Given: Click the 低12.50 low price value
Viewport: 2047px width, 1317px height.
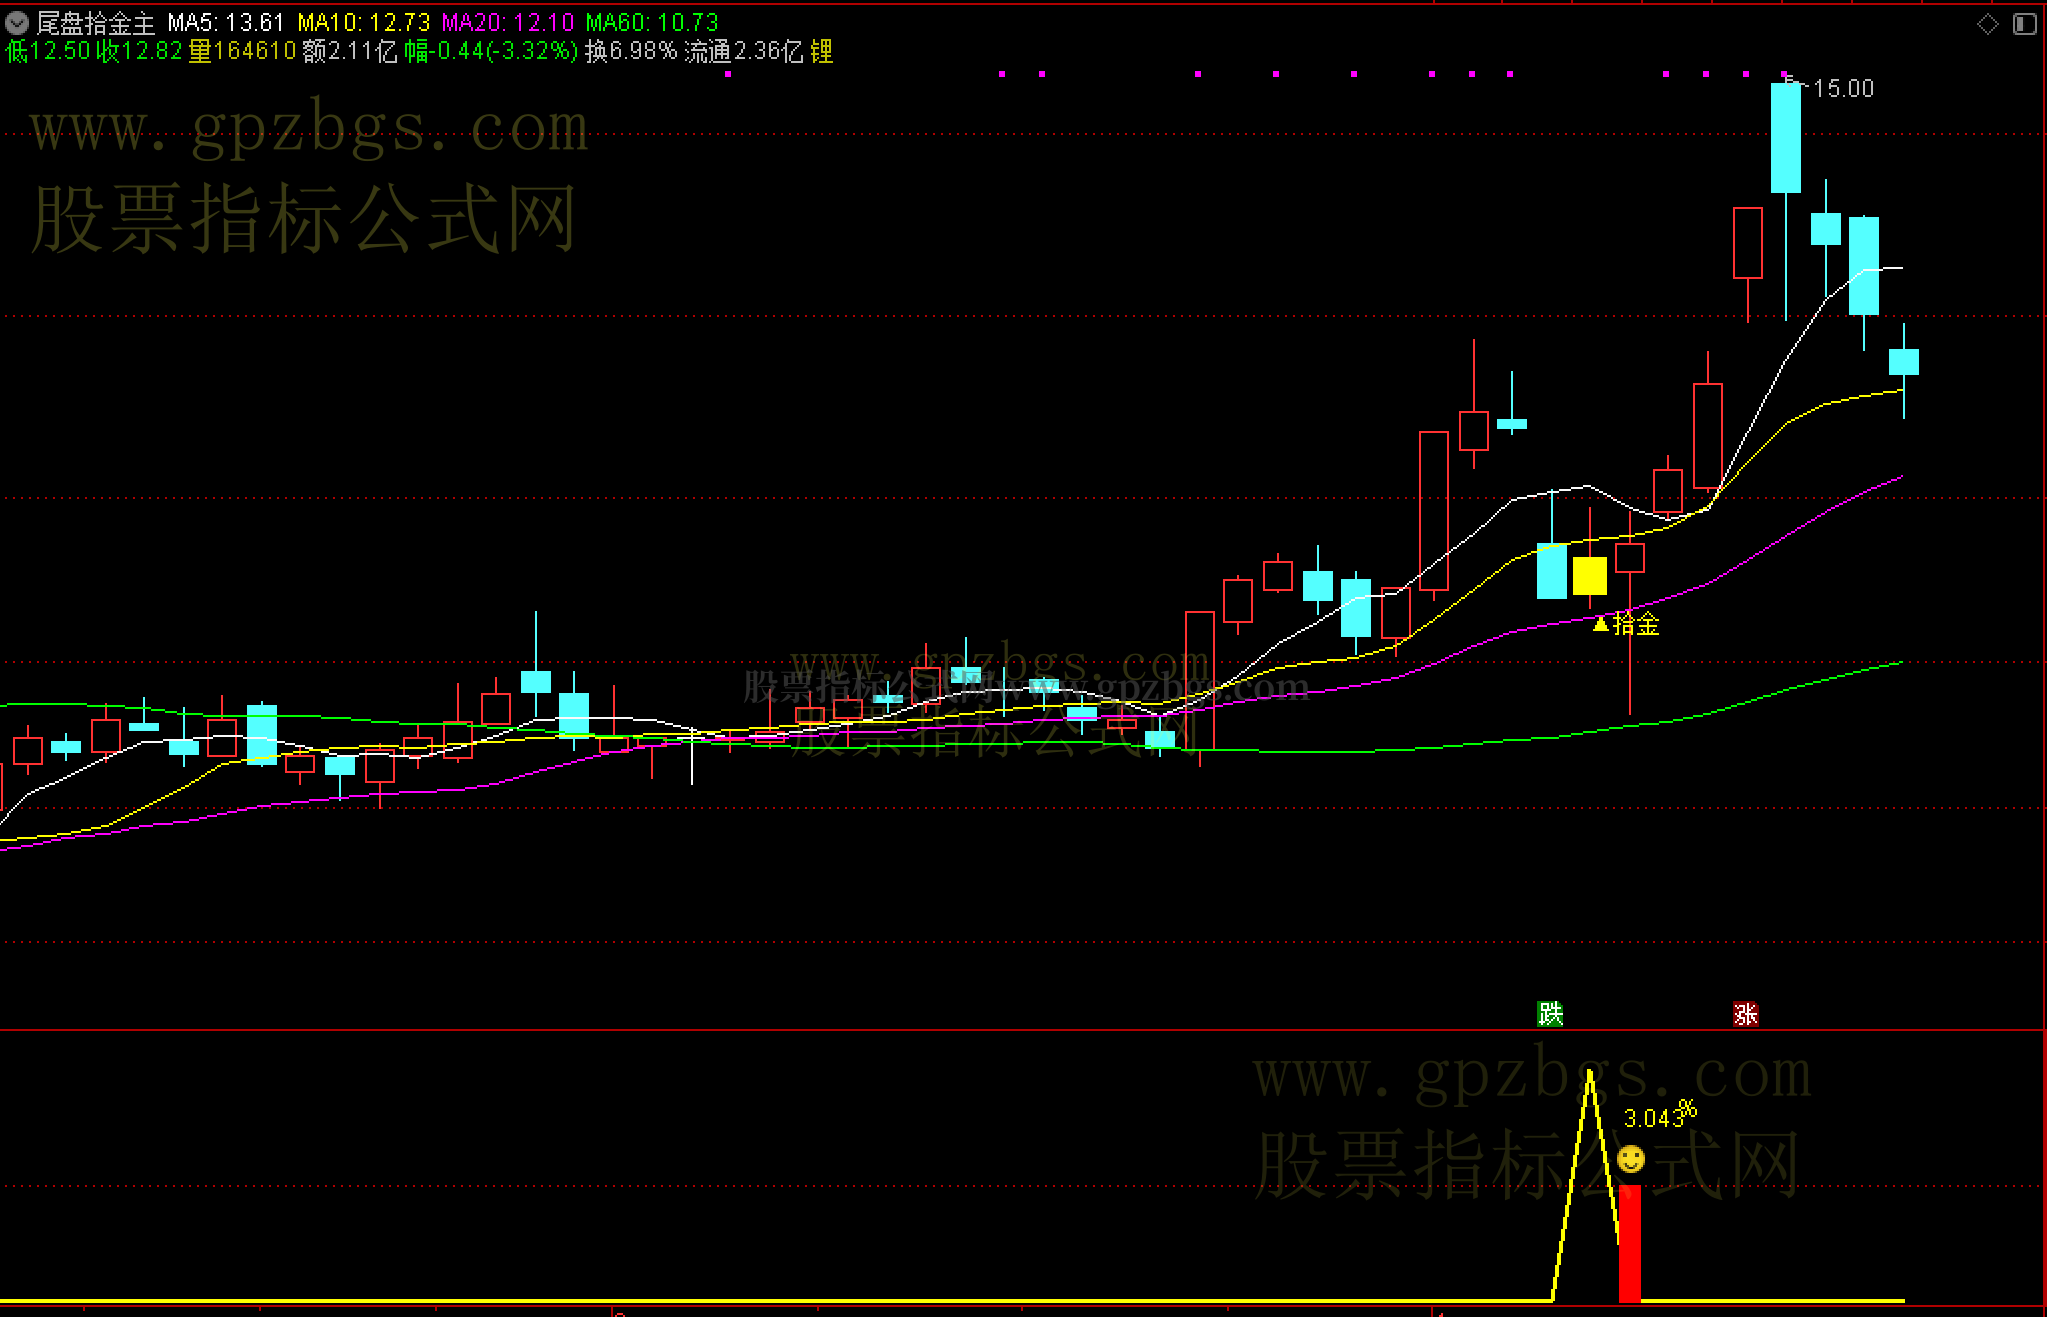Looking at the screenshot, I should (x=48, y=51).
